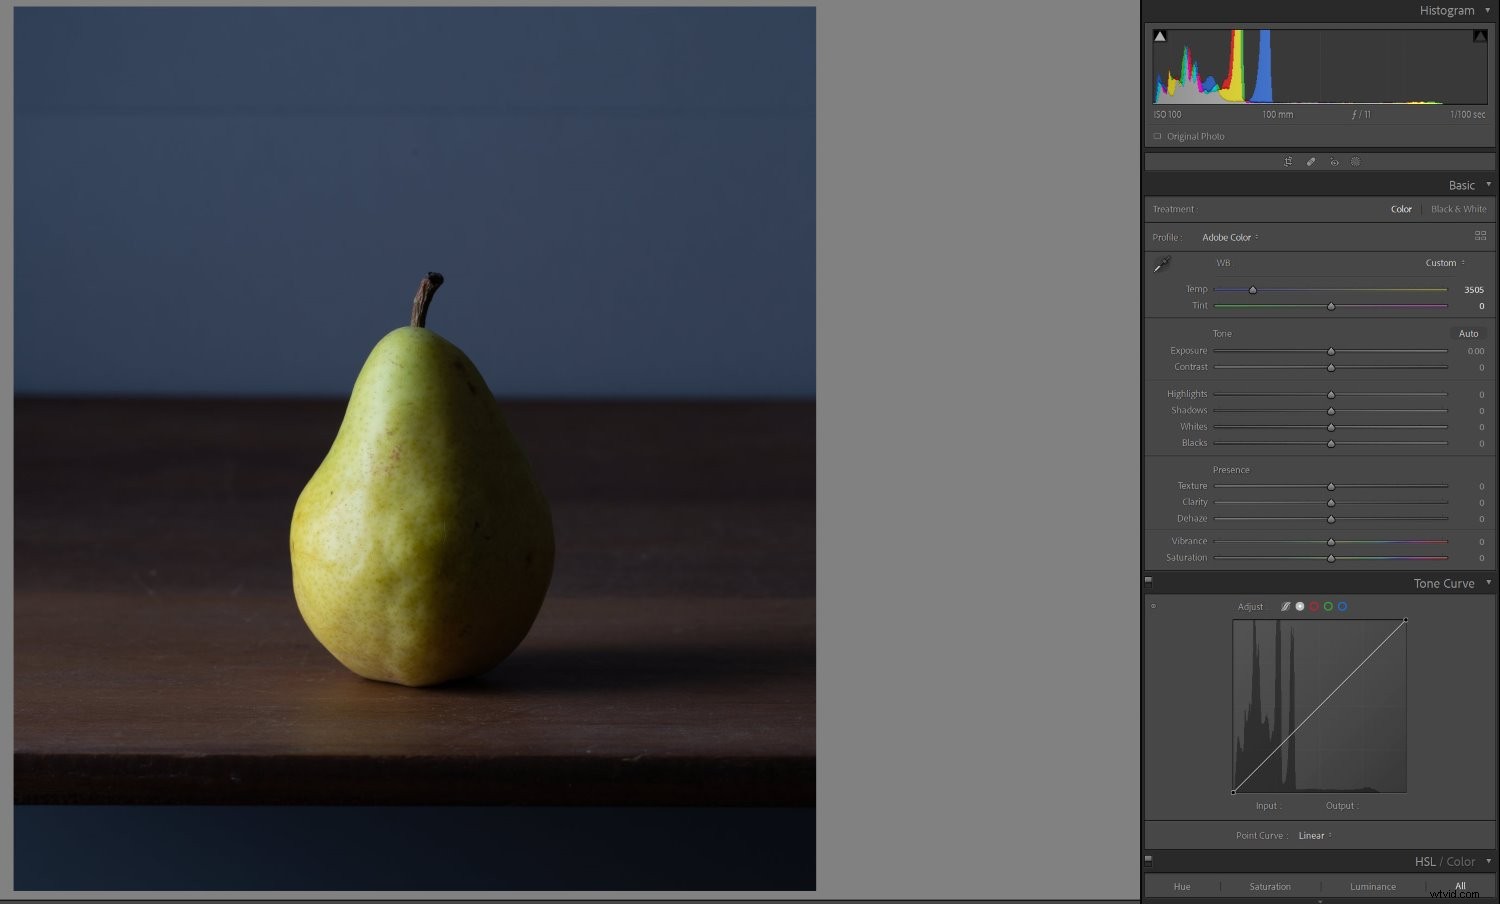Open the Adobe Color profile dropdown
This screenshot has height=904, width=1500.
pyautogui.click(x=1230, y=237)
